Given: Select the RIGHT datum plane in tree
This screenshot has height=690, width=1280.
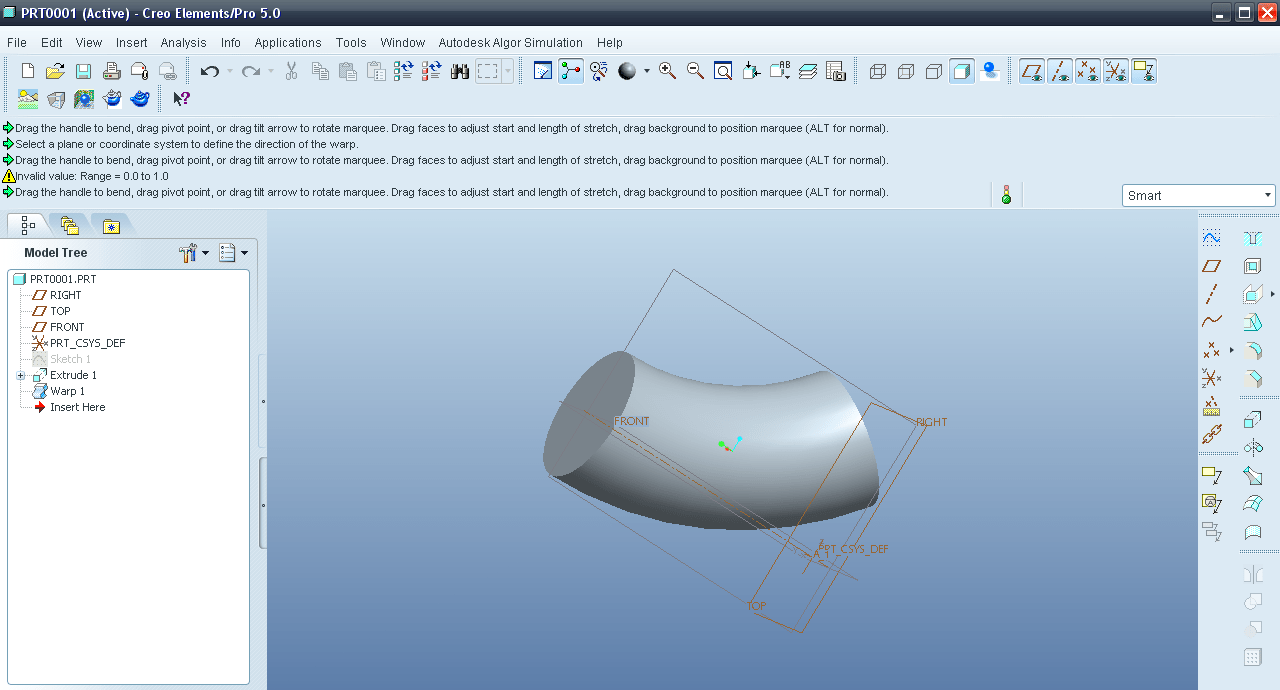Looking at the screenshot, I should (x=66, y=295).
